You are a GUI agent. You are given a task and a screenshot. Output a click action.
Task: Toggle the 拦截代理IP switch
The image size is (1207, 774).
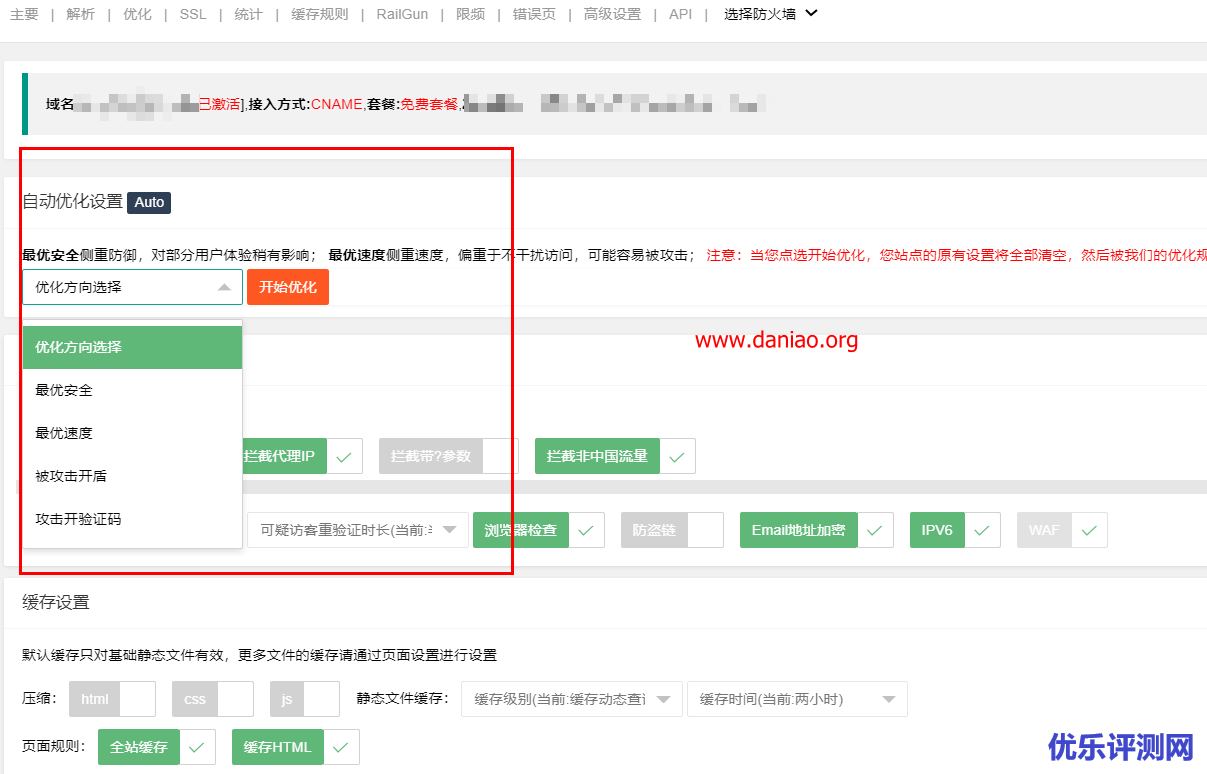(x=302, y=456)
